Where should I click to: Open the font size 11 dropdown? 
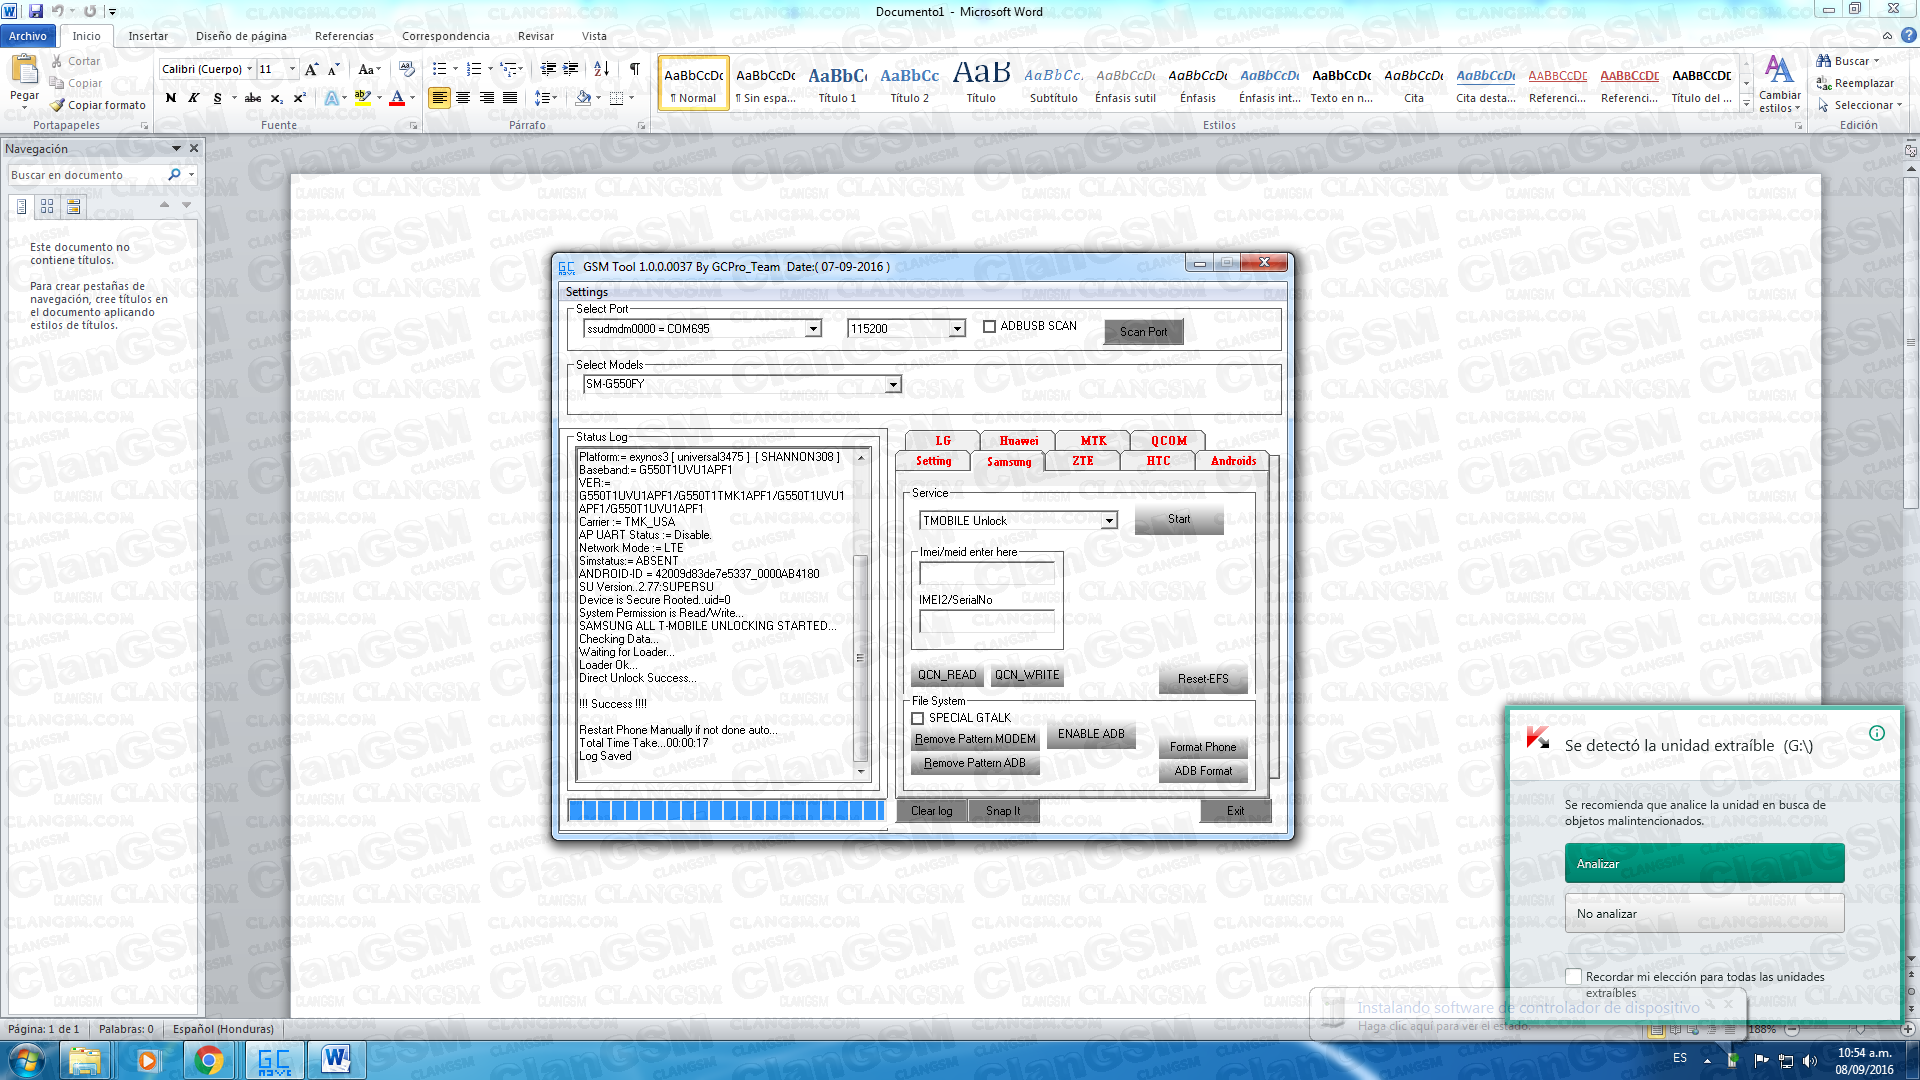pyautogui.click(x=292, y=69)
